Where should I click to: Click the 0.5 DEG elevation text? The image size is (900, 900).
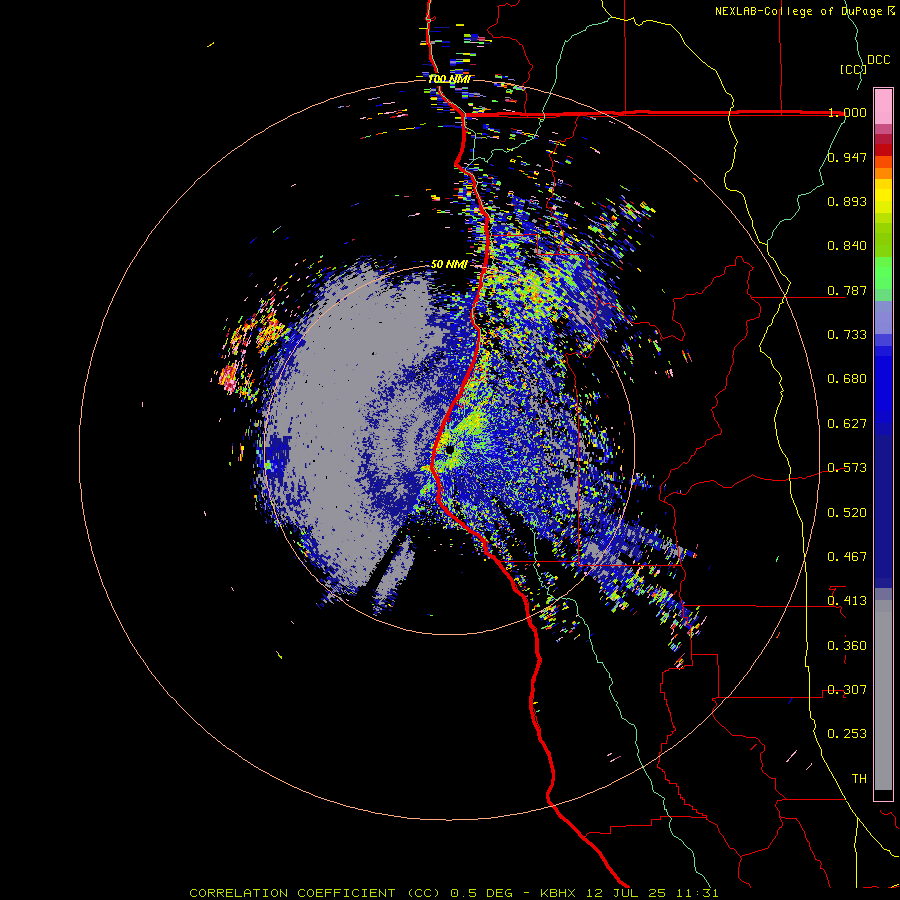(481, 893)
